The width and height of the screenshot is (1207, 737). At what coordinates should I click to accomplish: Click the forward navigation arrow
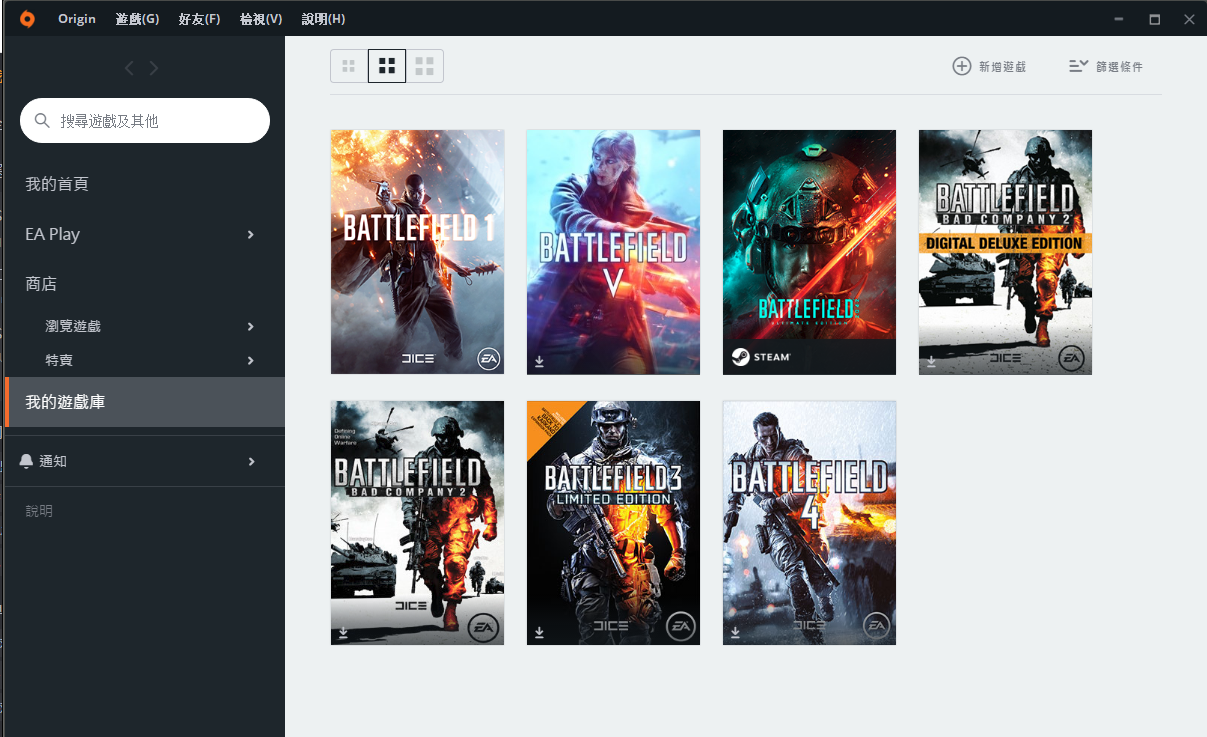coord(154,68)
